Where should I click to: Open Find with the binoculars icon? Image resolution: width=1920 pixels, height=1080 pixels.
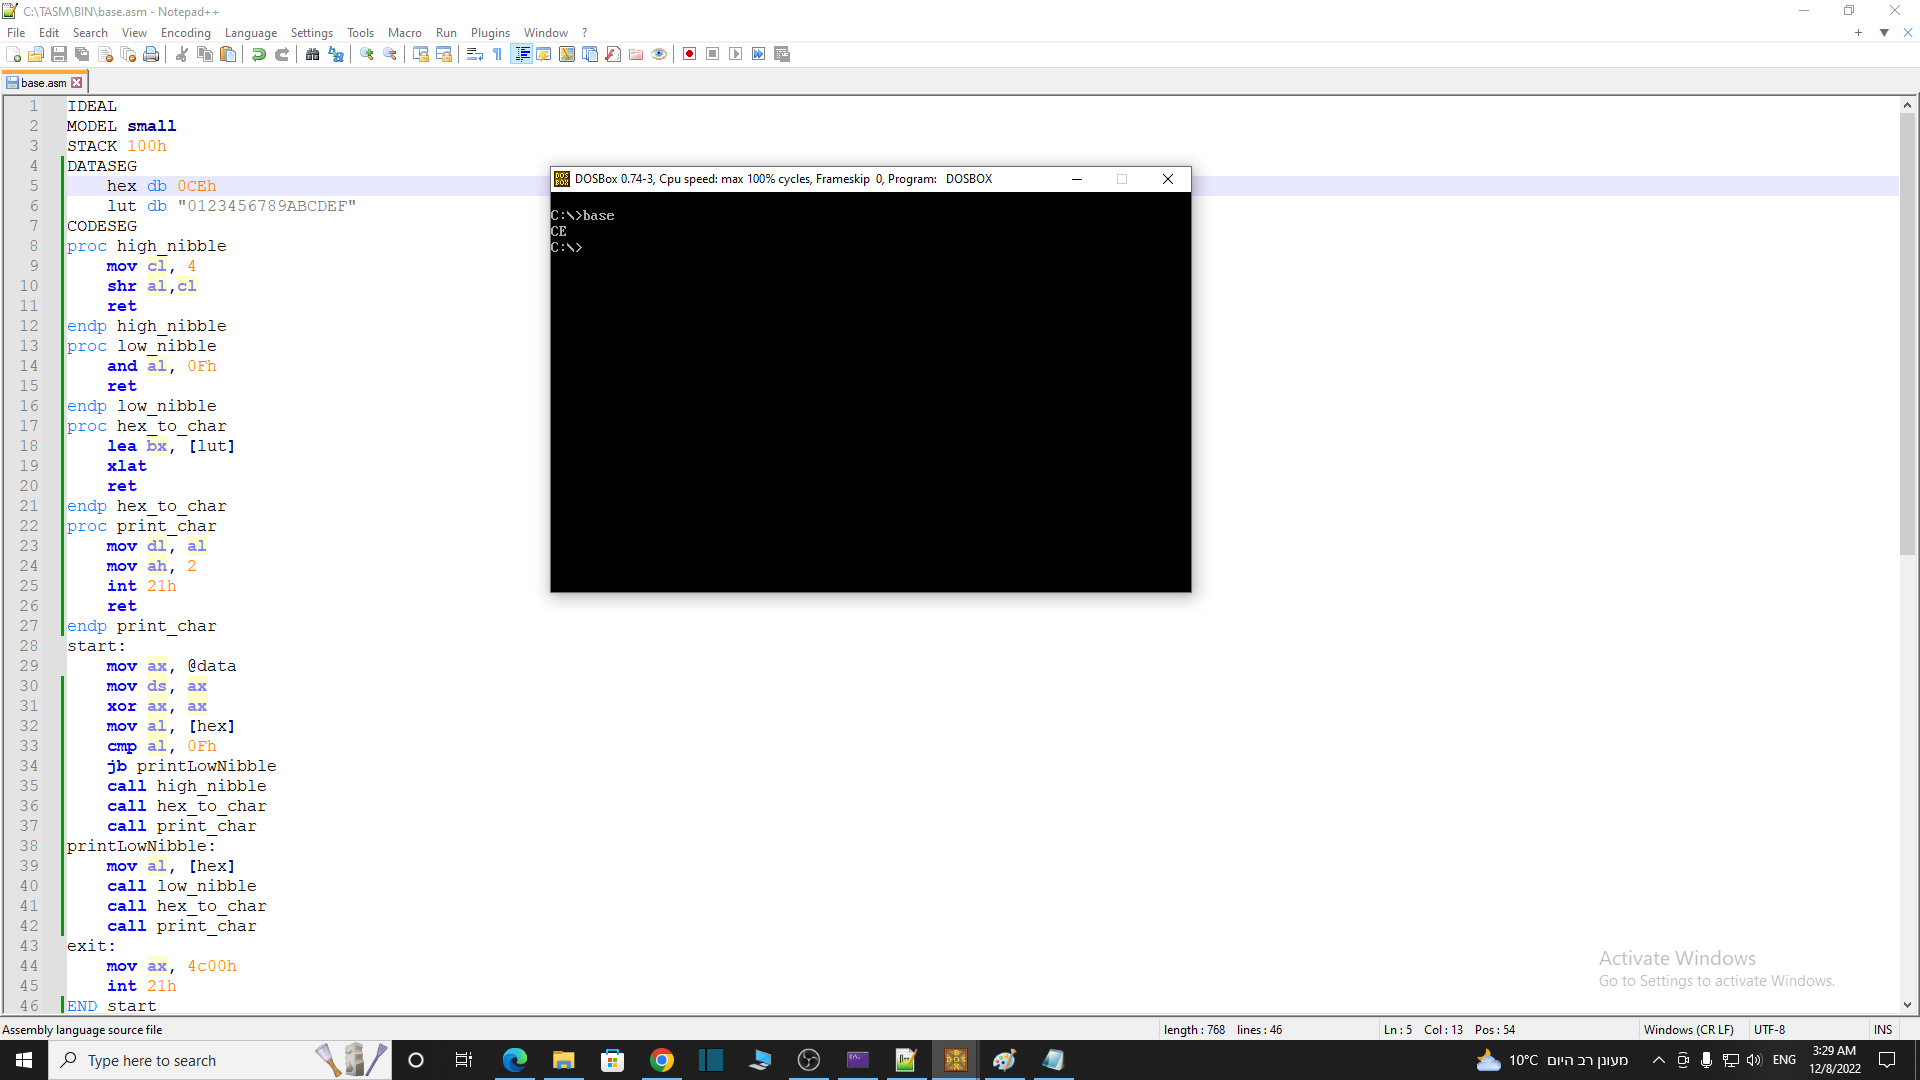pos(313,54)
